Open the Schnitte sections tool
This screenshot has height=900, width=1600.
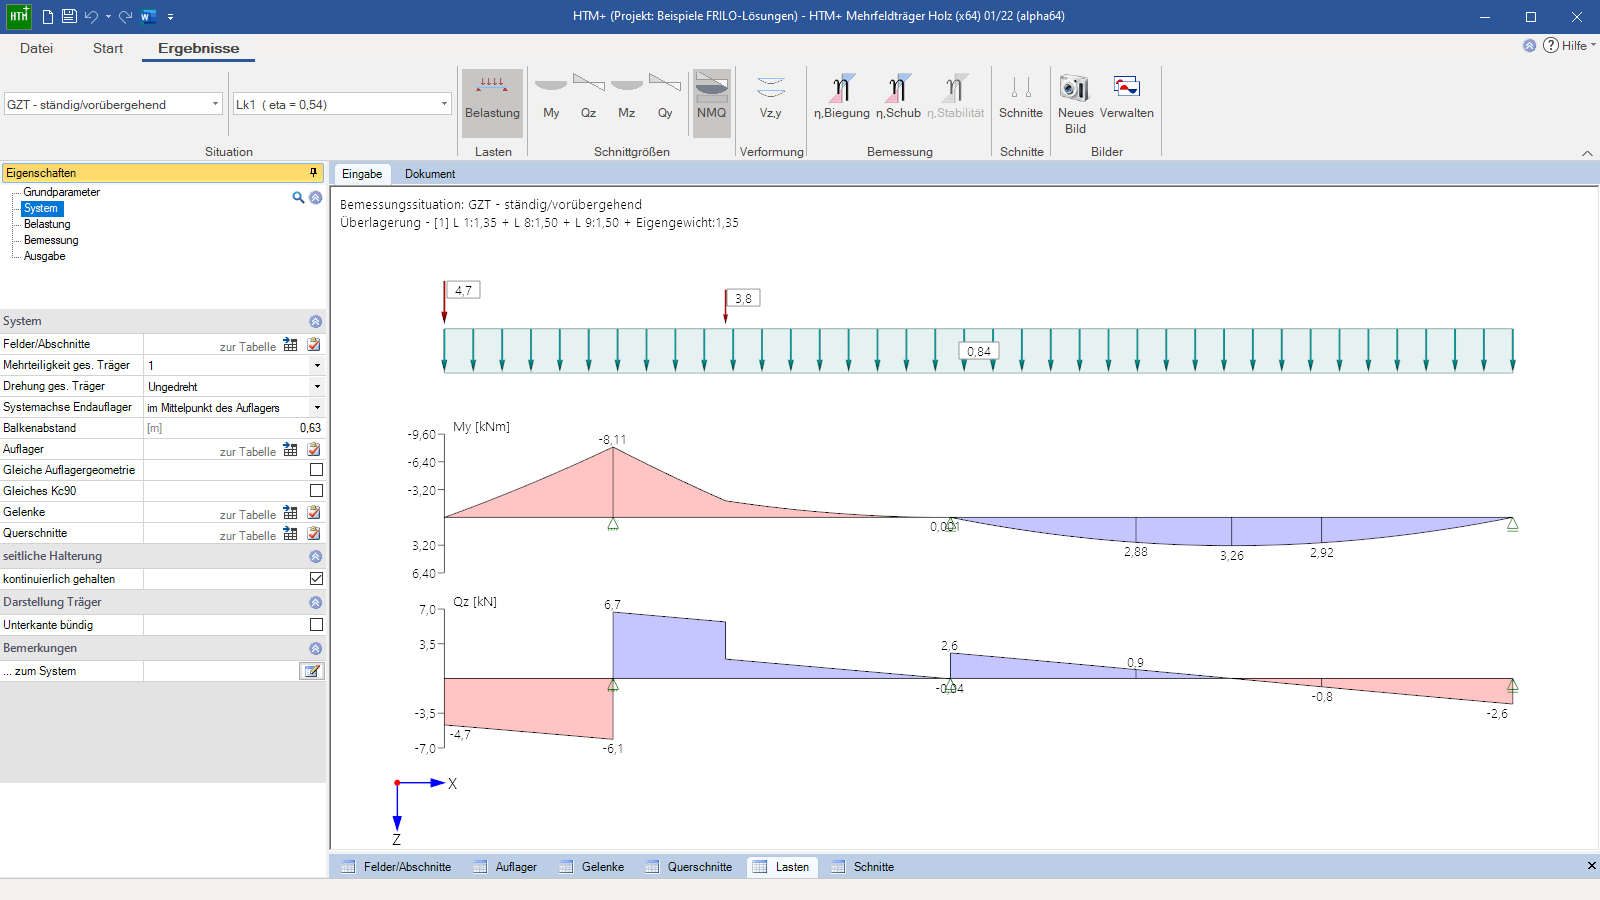pos(1021,97)
